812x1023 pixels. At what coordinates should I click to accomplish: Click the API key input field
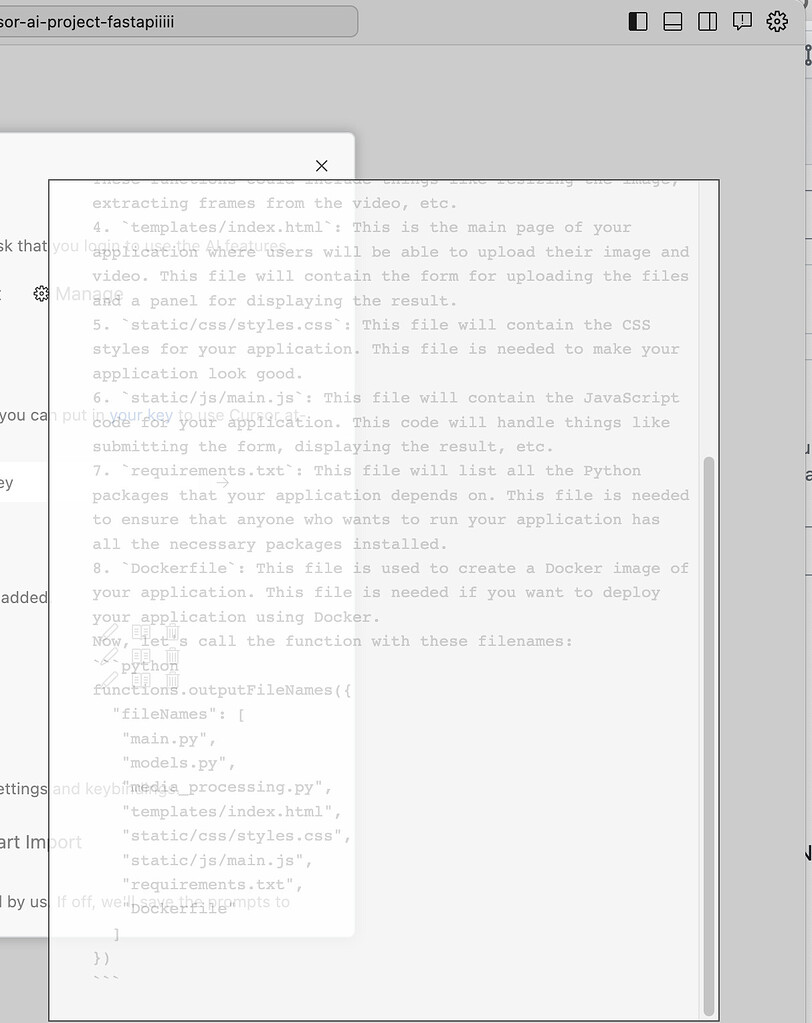[20, 481]
